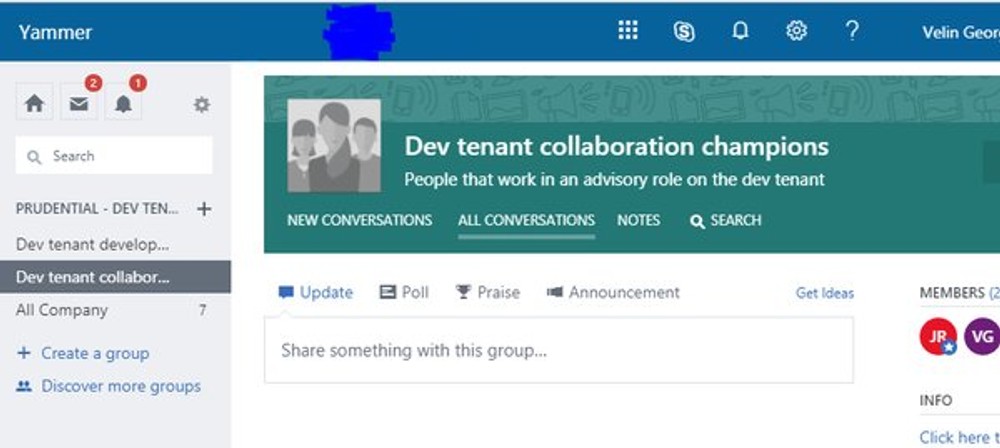Select the Dev tenant collabor... group
This screenshot has height=448, width=1000.
[x=115, y=277]
